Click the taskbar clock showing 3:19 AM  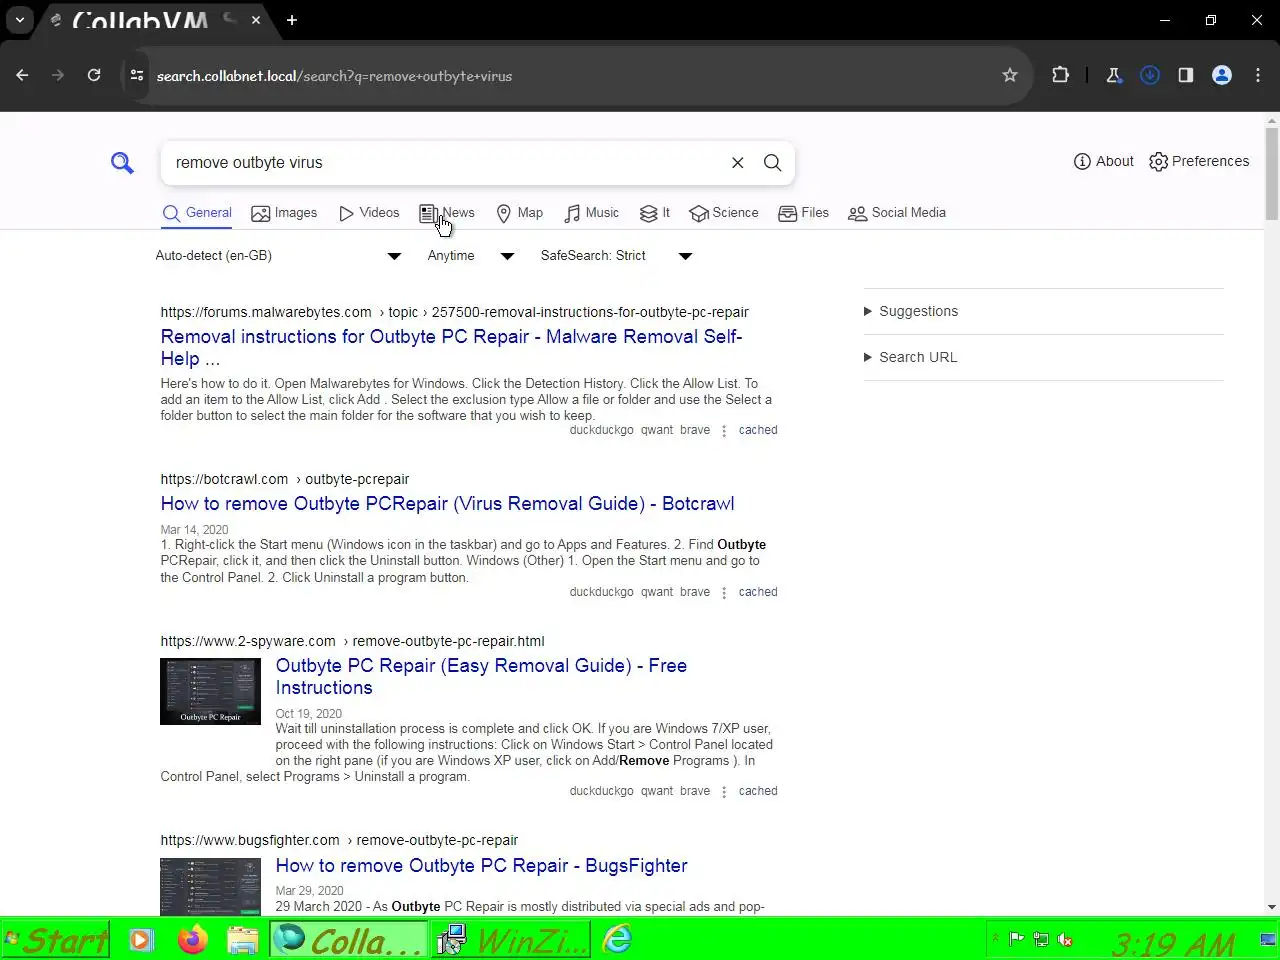tap(1173, 943)
